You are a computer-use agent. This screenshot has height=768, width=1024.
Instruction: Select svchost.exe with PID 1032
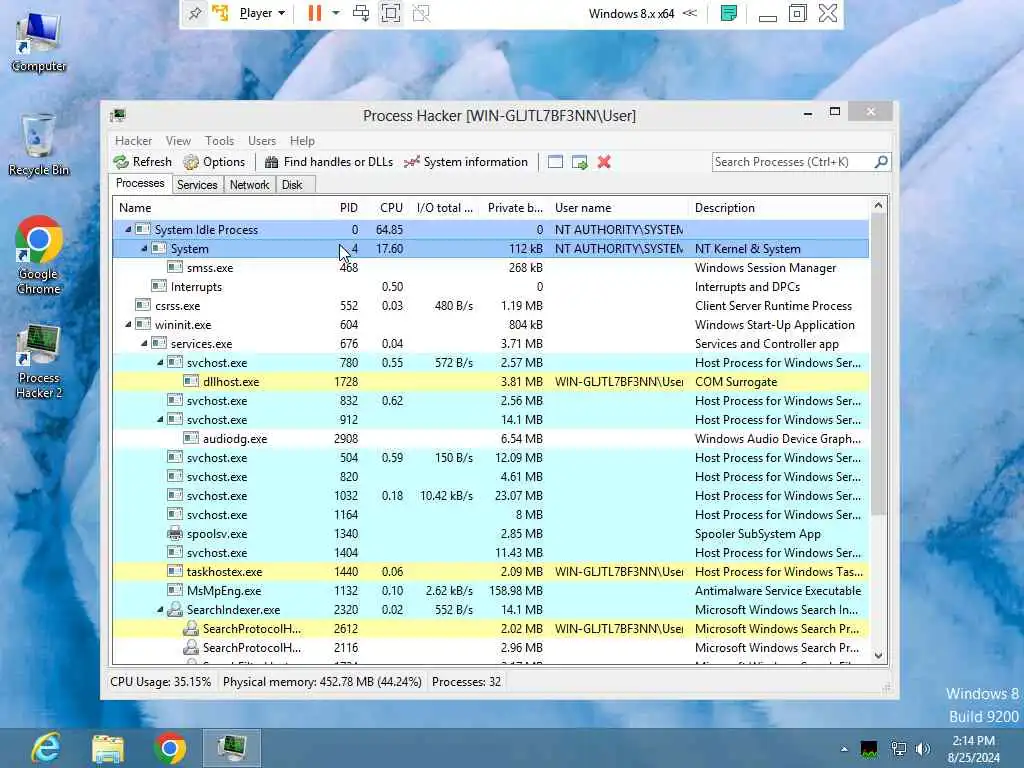click(x=491, y=496)
